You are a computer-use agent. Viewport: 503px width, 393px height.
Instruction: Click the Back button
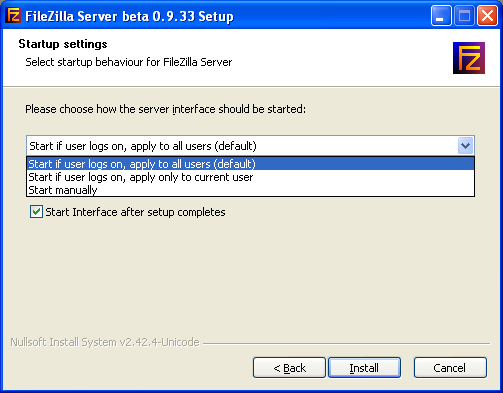289,368
